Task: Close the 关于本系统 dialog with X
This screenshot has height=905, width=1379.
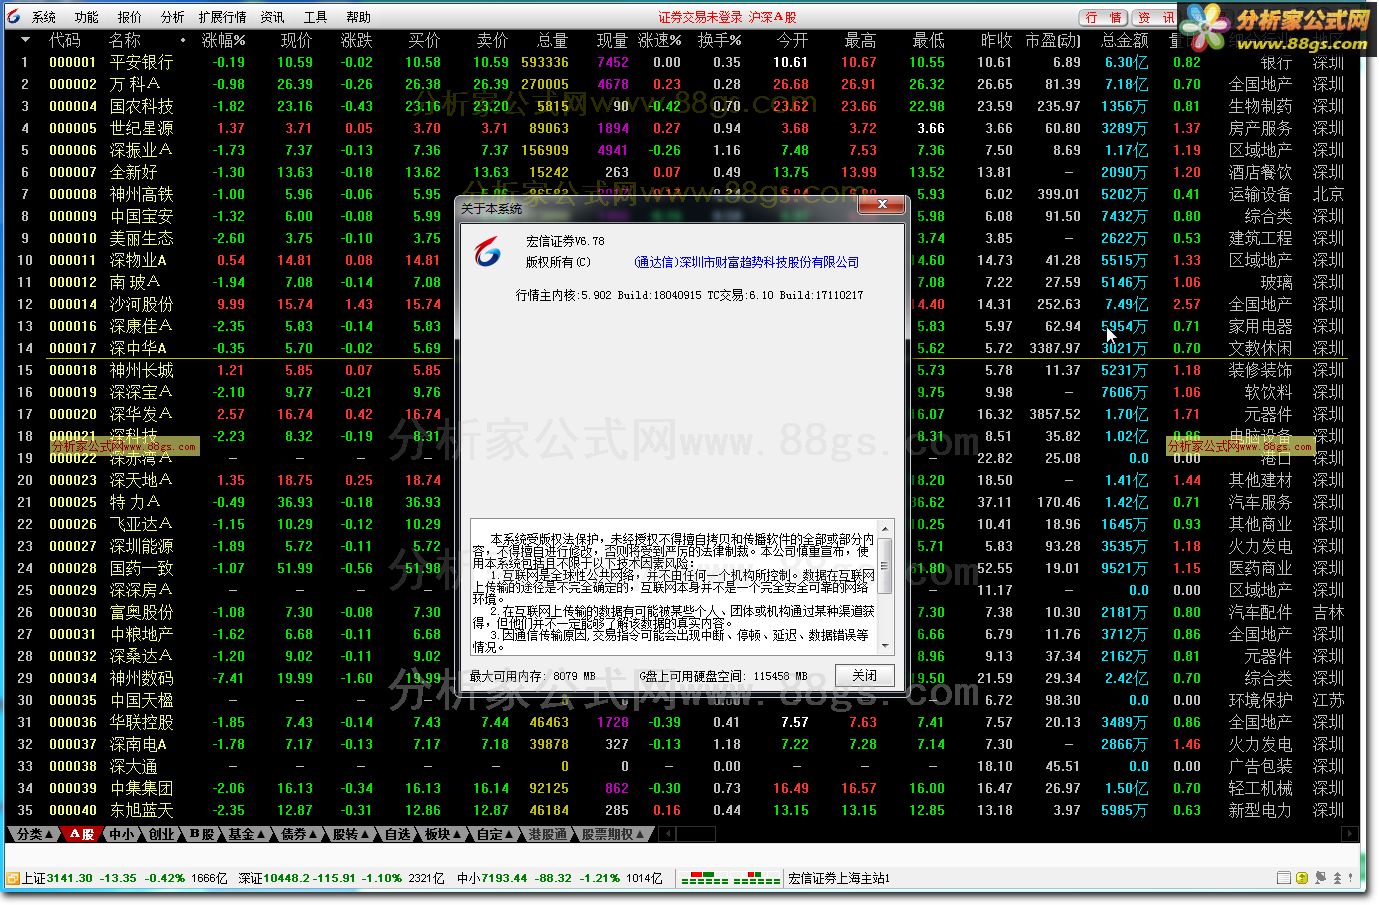Action: [x=882, y=204]
